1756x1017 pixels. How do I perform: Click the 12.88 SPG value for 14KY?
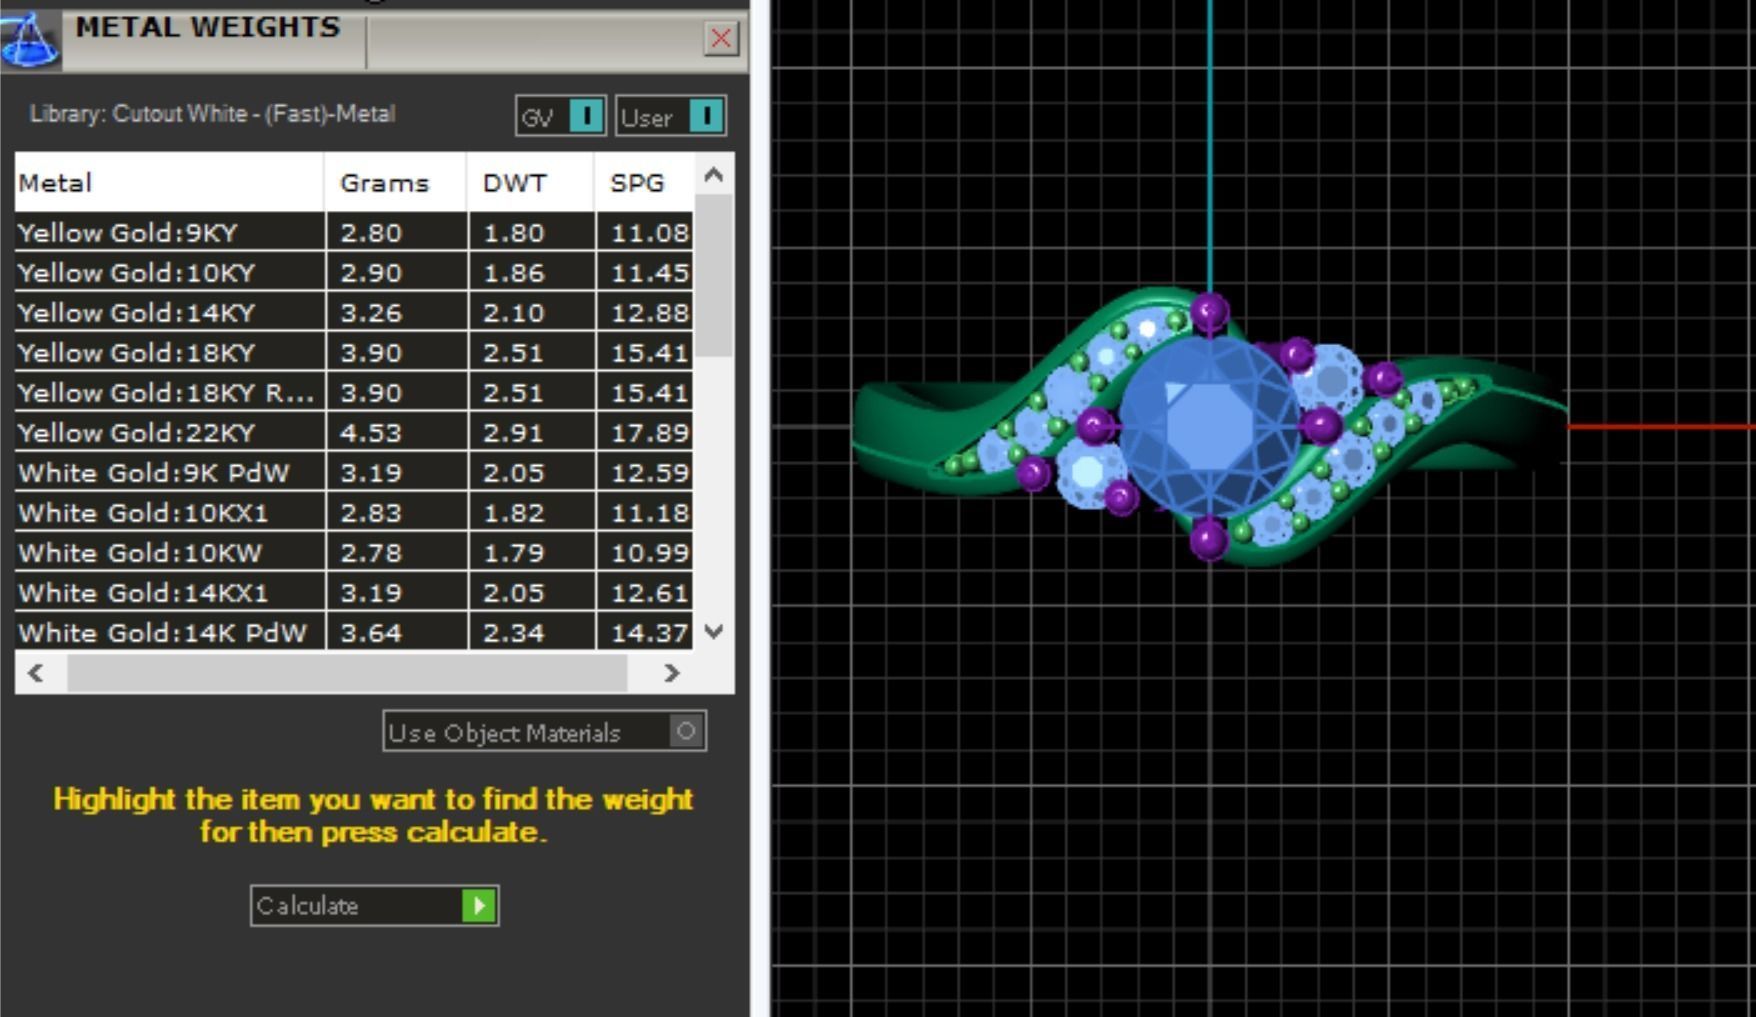[x=650, y=313]
